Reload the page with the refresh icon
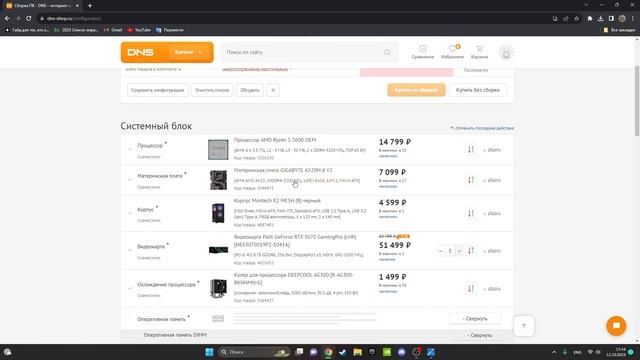640x360 pixels. point(28,18)
